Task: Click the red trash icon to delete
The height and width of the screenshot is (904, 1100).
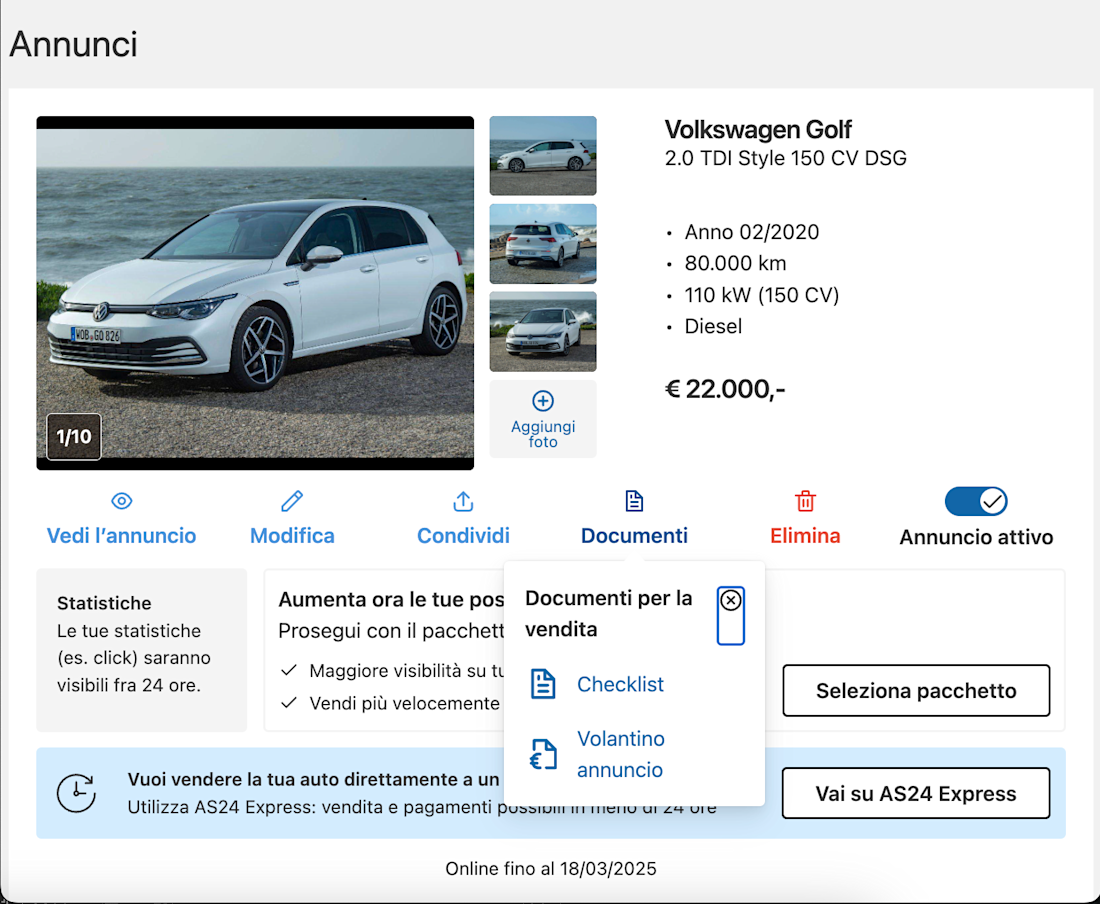Action: click(805, 501)
